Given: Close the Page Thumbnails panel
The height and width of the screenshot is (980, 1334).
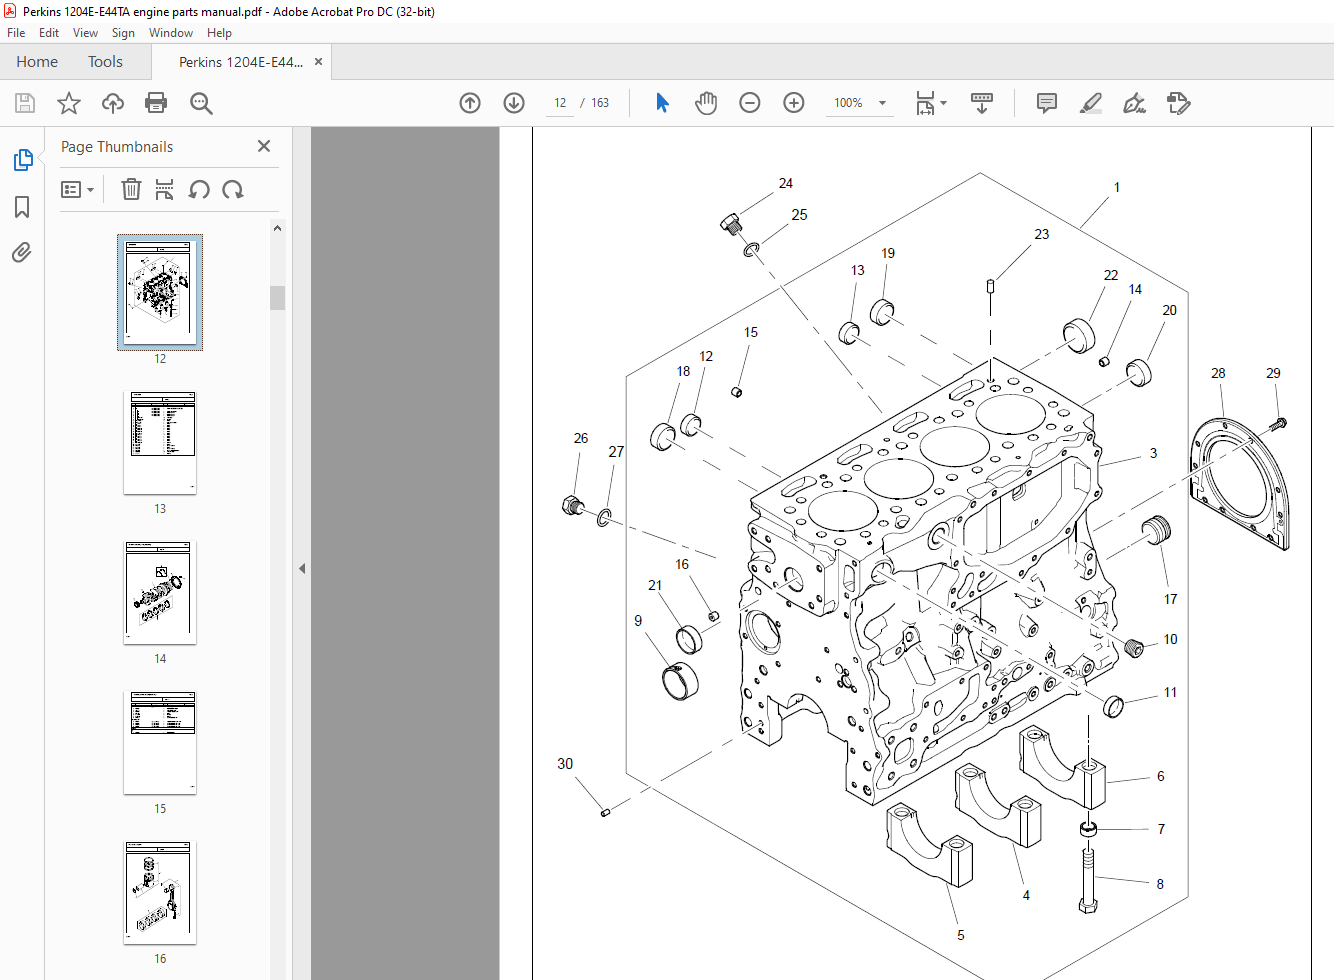Looking at the screenshot, I should coord(264,146).
